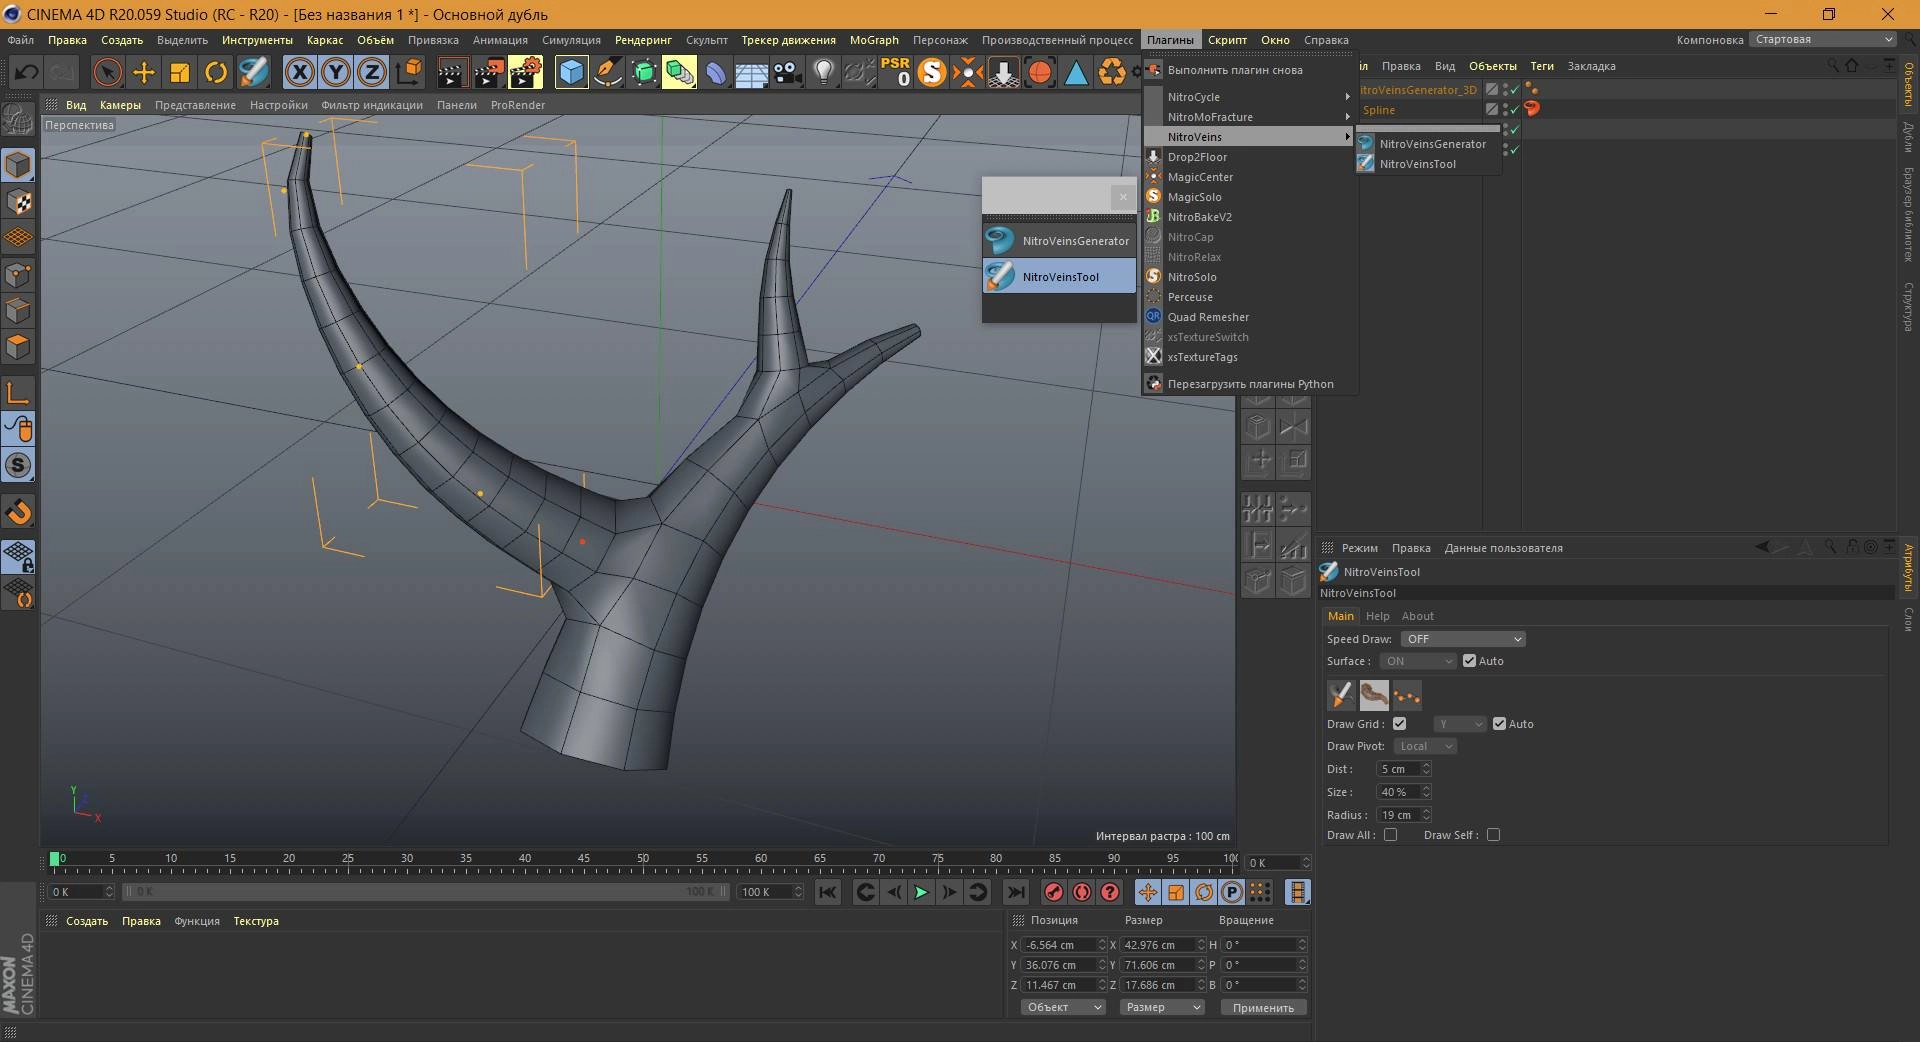The height and width of the screenshot is (1042, 1920).
Task: Toggle the Draw Grid Auto checkbox
Action: pos(1499,724)
